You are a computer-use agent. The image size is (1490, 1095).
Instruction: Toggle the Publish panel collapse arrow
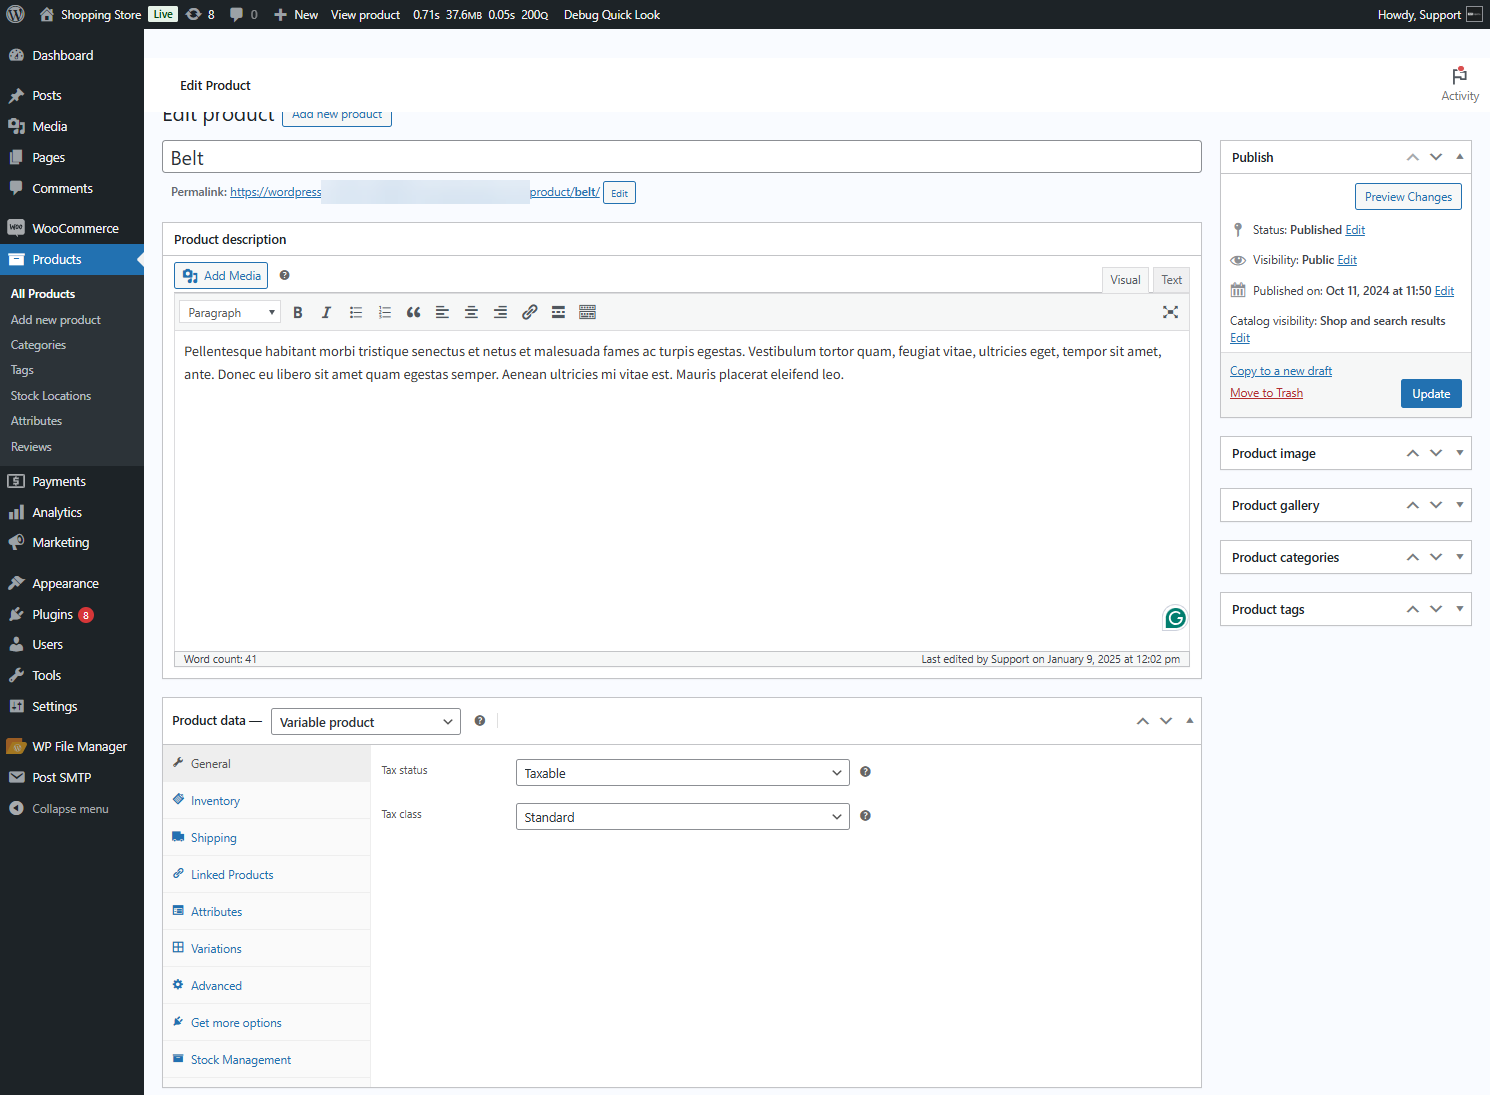1460,156
